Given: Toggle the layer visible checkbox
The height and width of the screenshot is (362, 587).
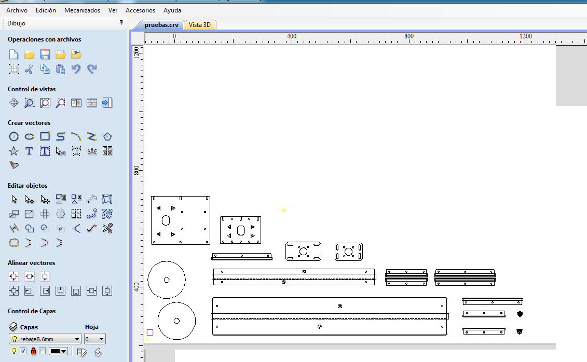Looking at the screenshot, I should (x=23, y=351).
